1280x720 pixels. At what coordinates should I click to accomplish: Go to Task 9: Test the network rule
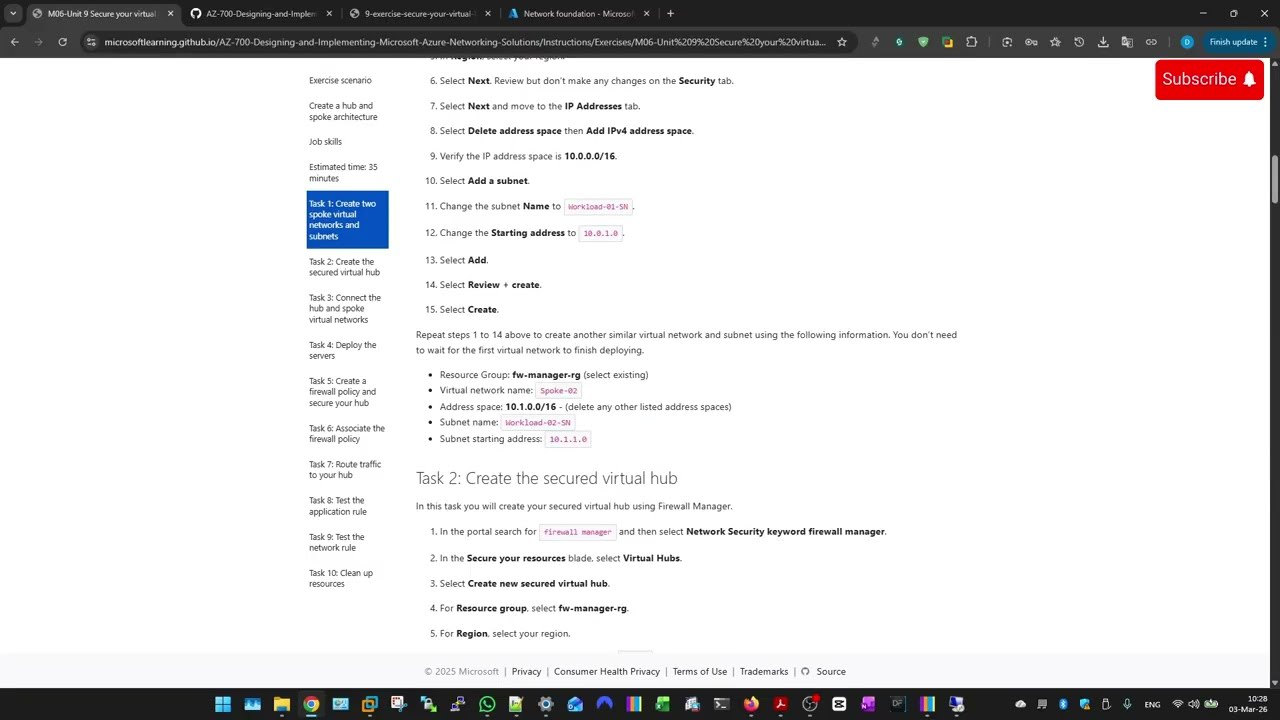click(x=336, y=542)
